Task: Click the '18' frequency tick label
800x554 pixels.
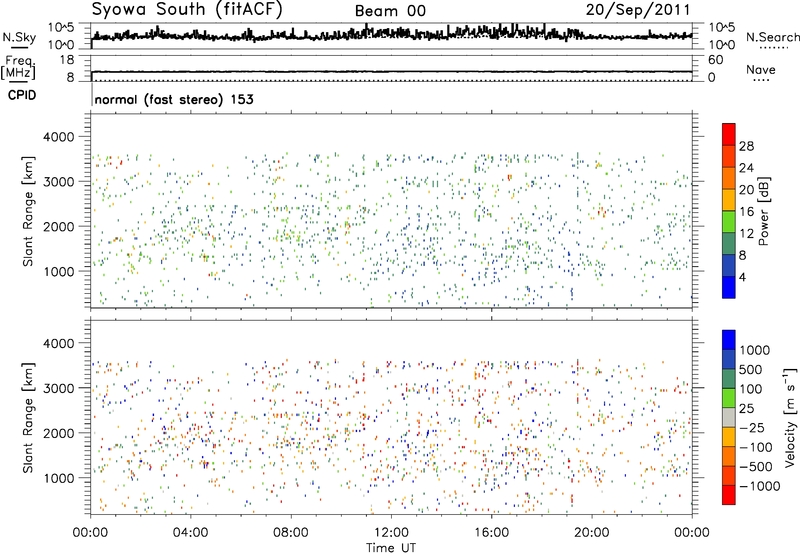Action: click(x=66, y=60)
